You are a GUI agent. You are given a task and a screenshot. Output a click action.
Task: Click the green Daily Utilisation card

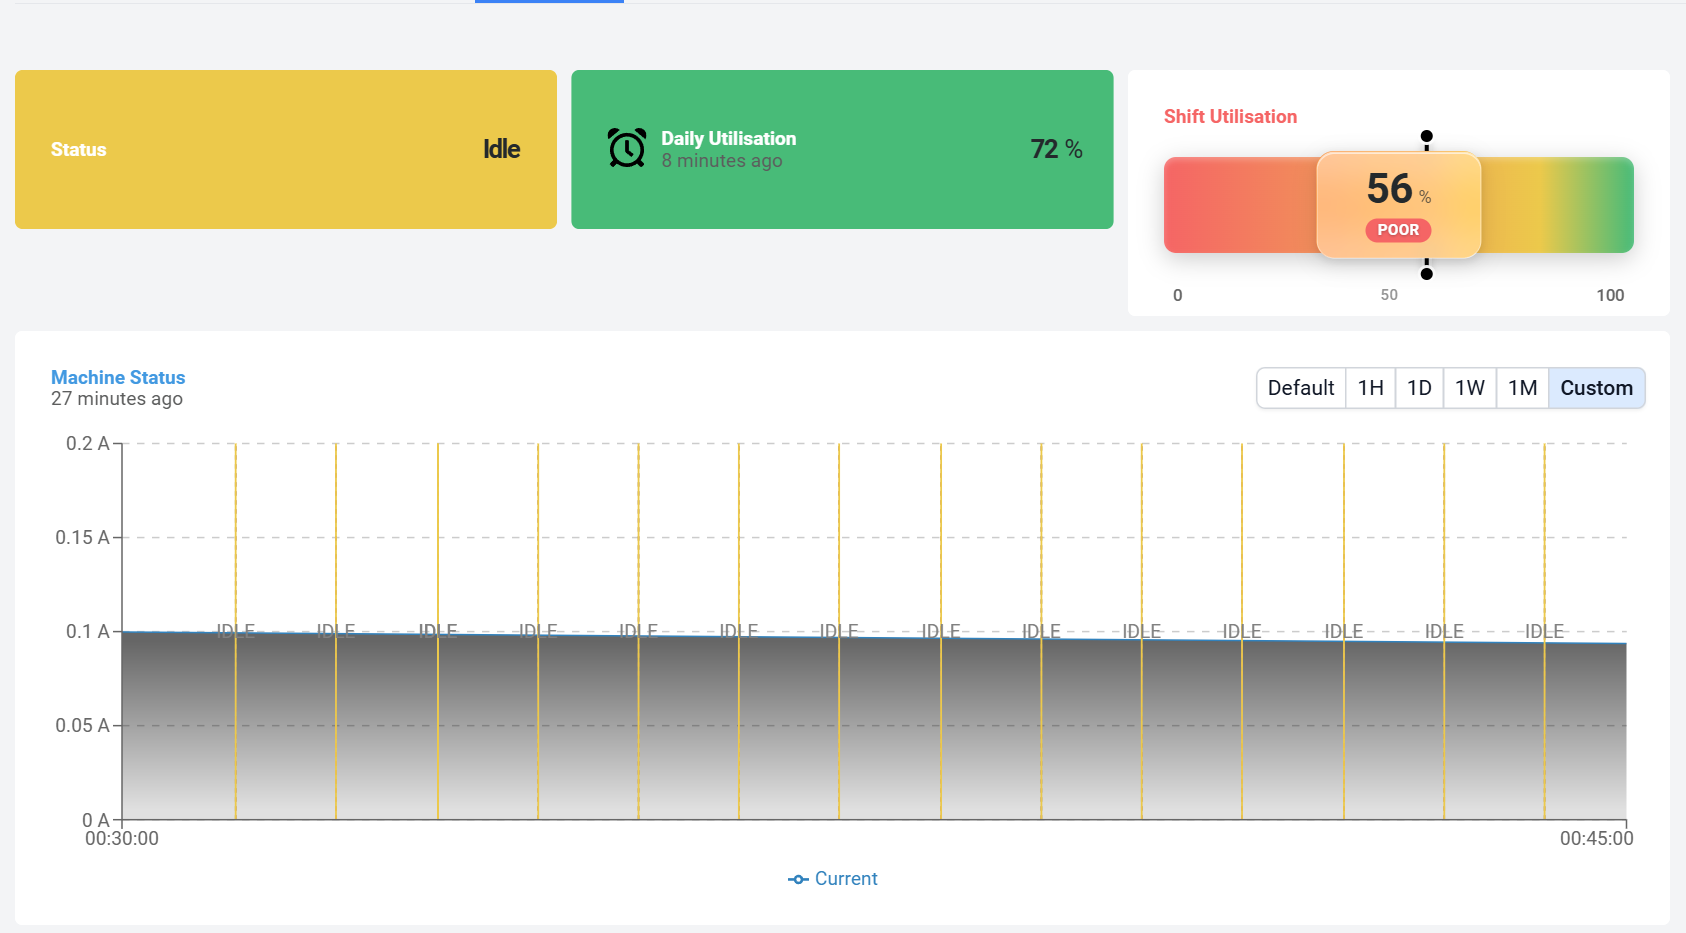tap(842, 149)
